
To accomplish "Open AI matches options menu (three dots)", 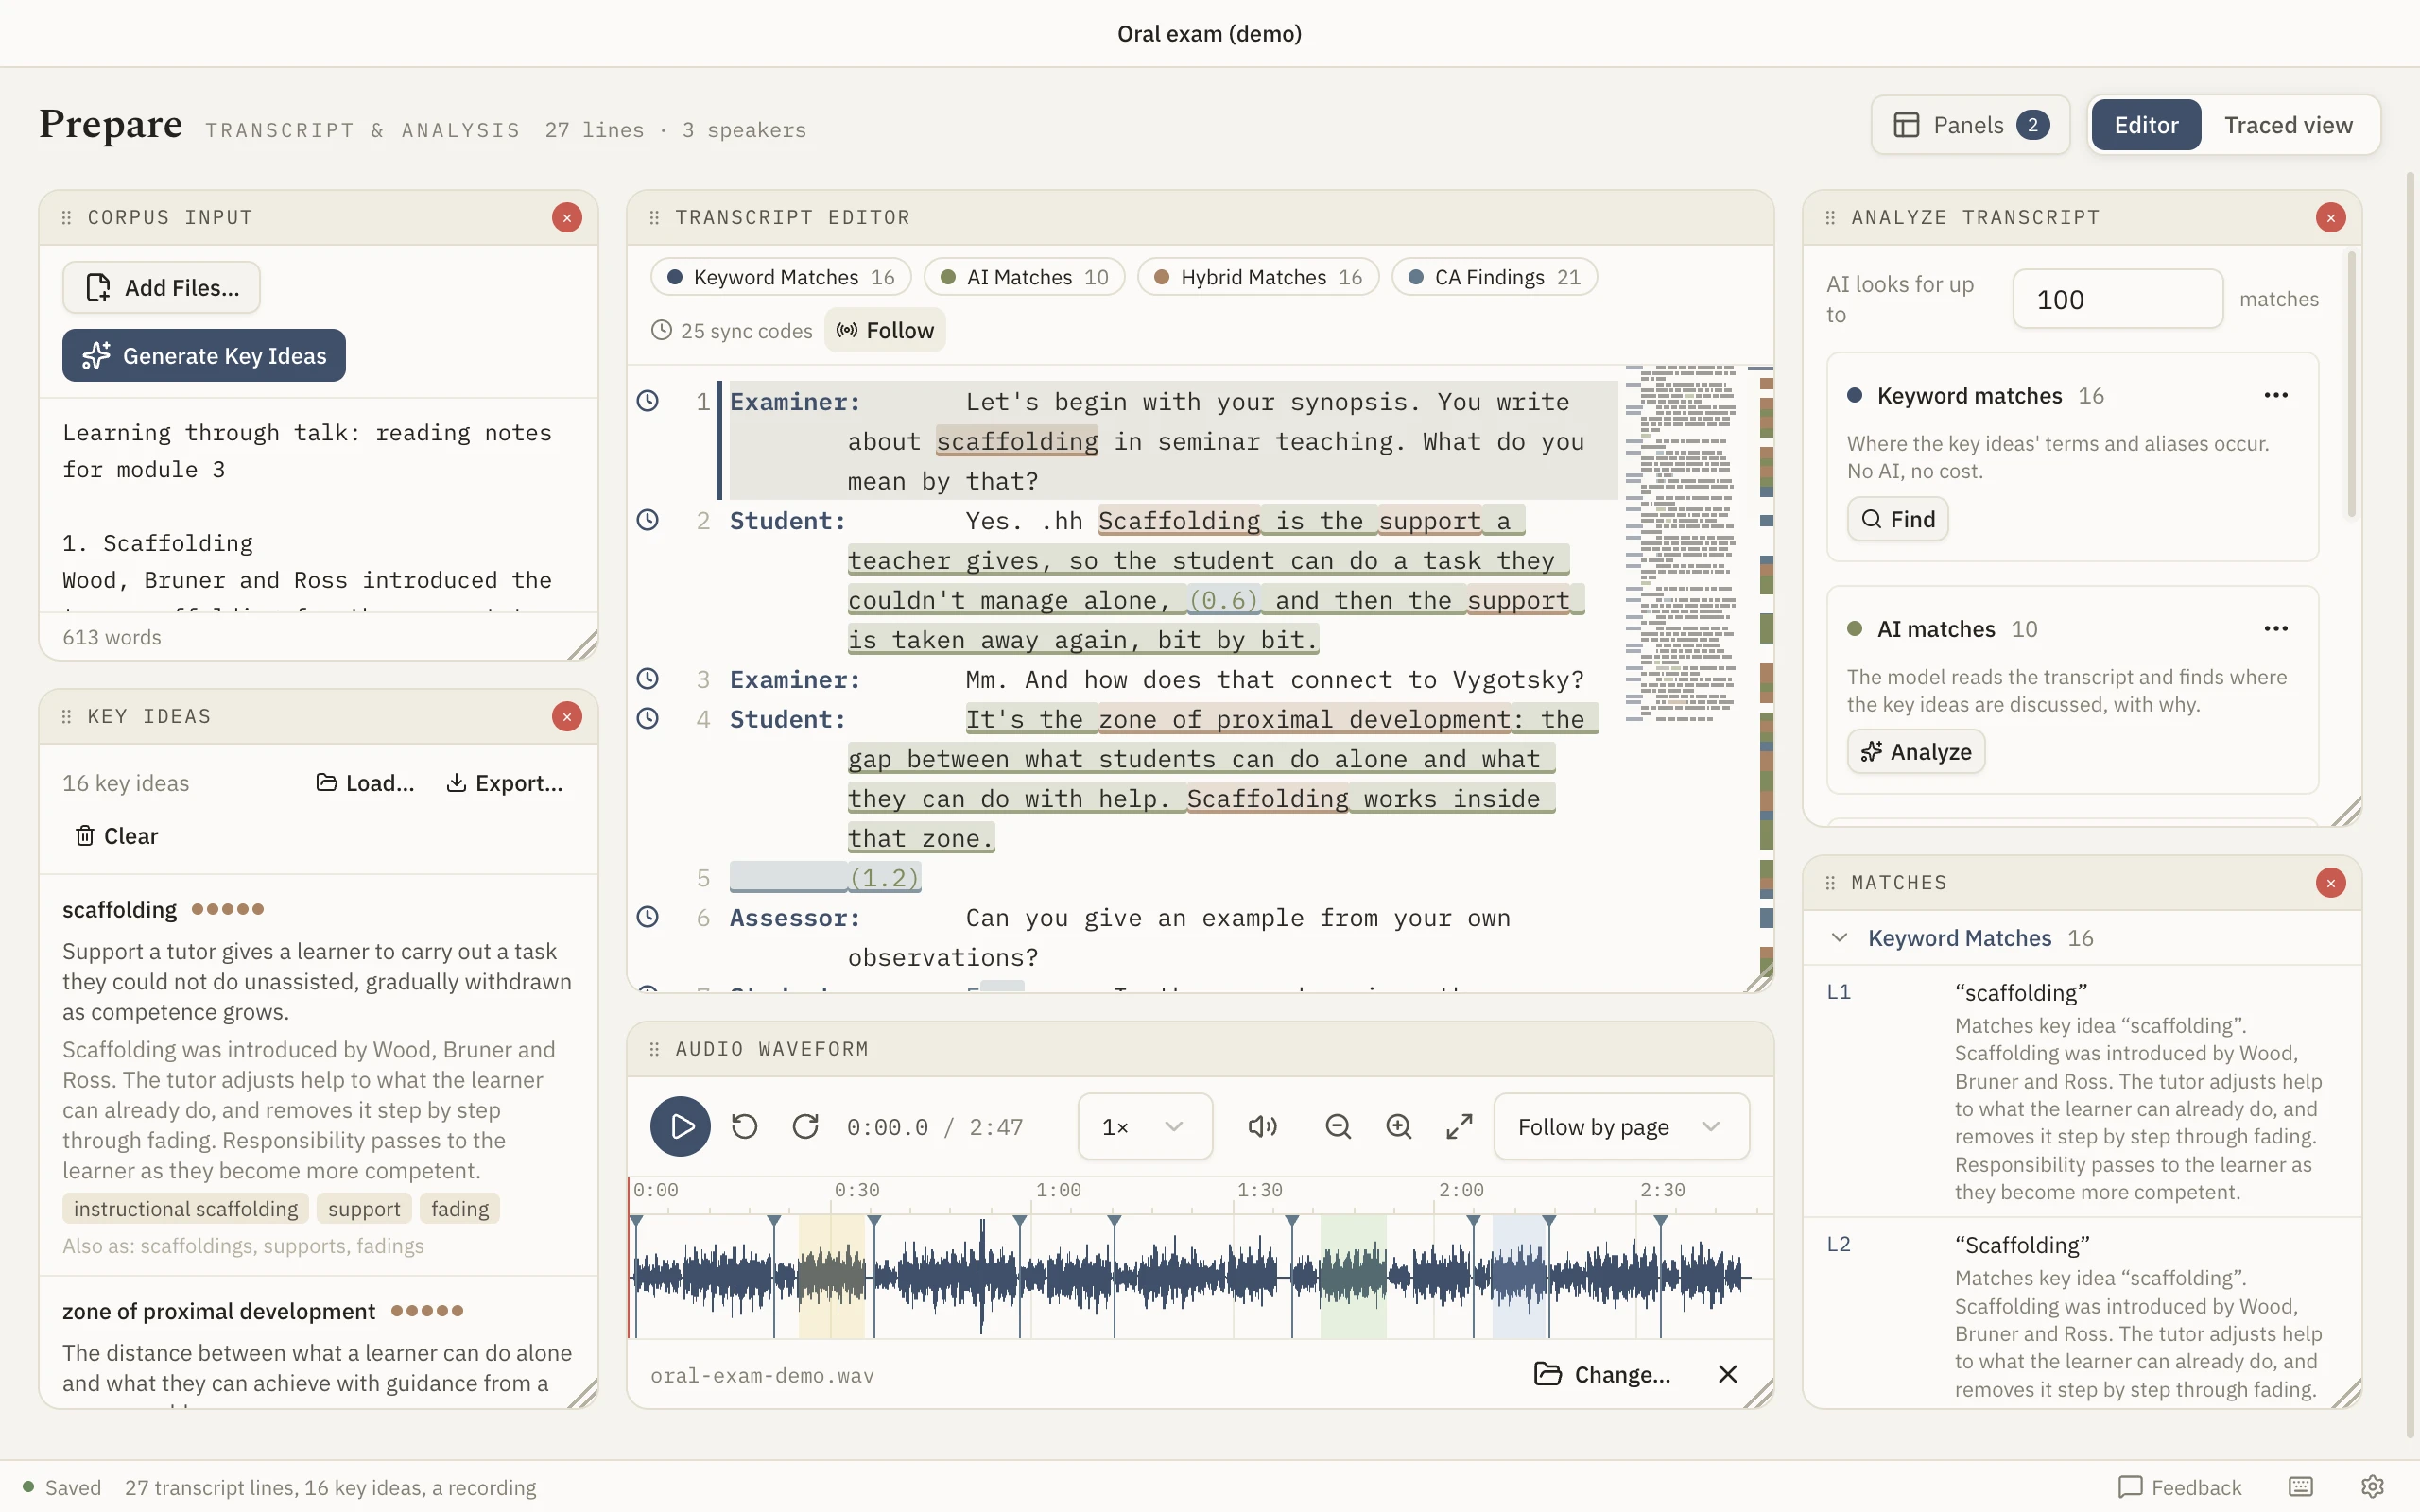I will [x=2276, y=628].
